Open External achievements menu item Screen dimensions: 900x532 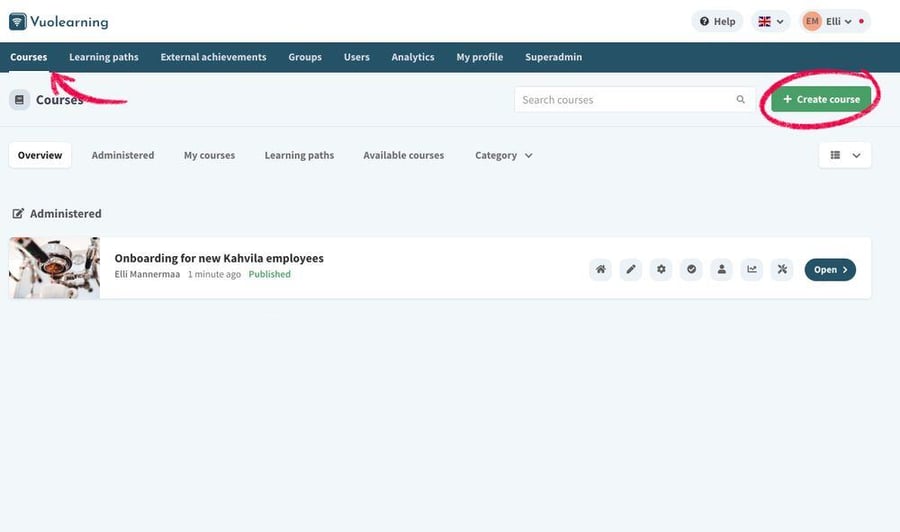click(x=214, y=57)
